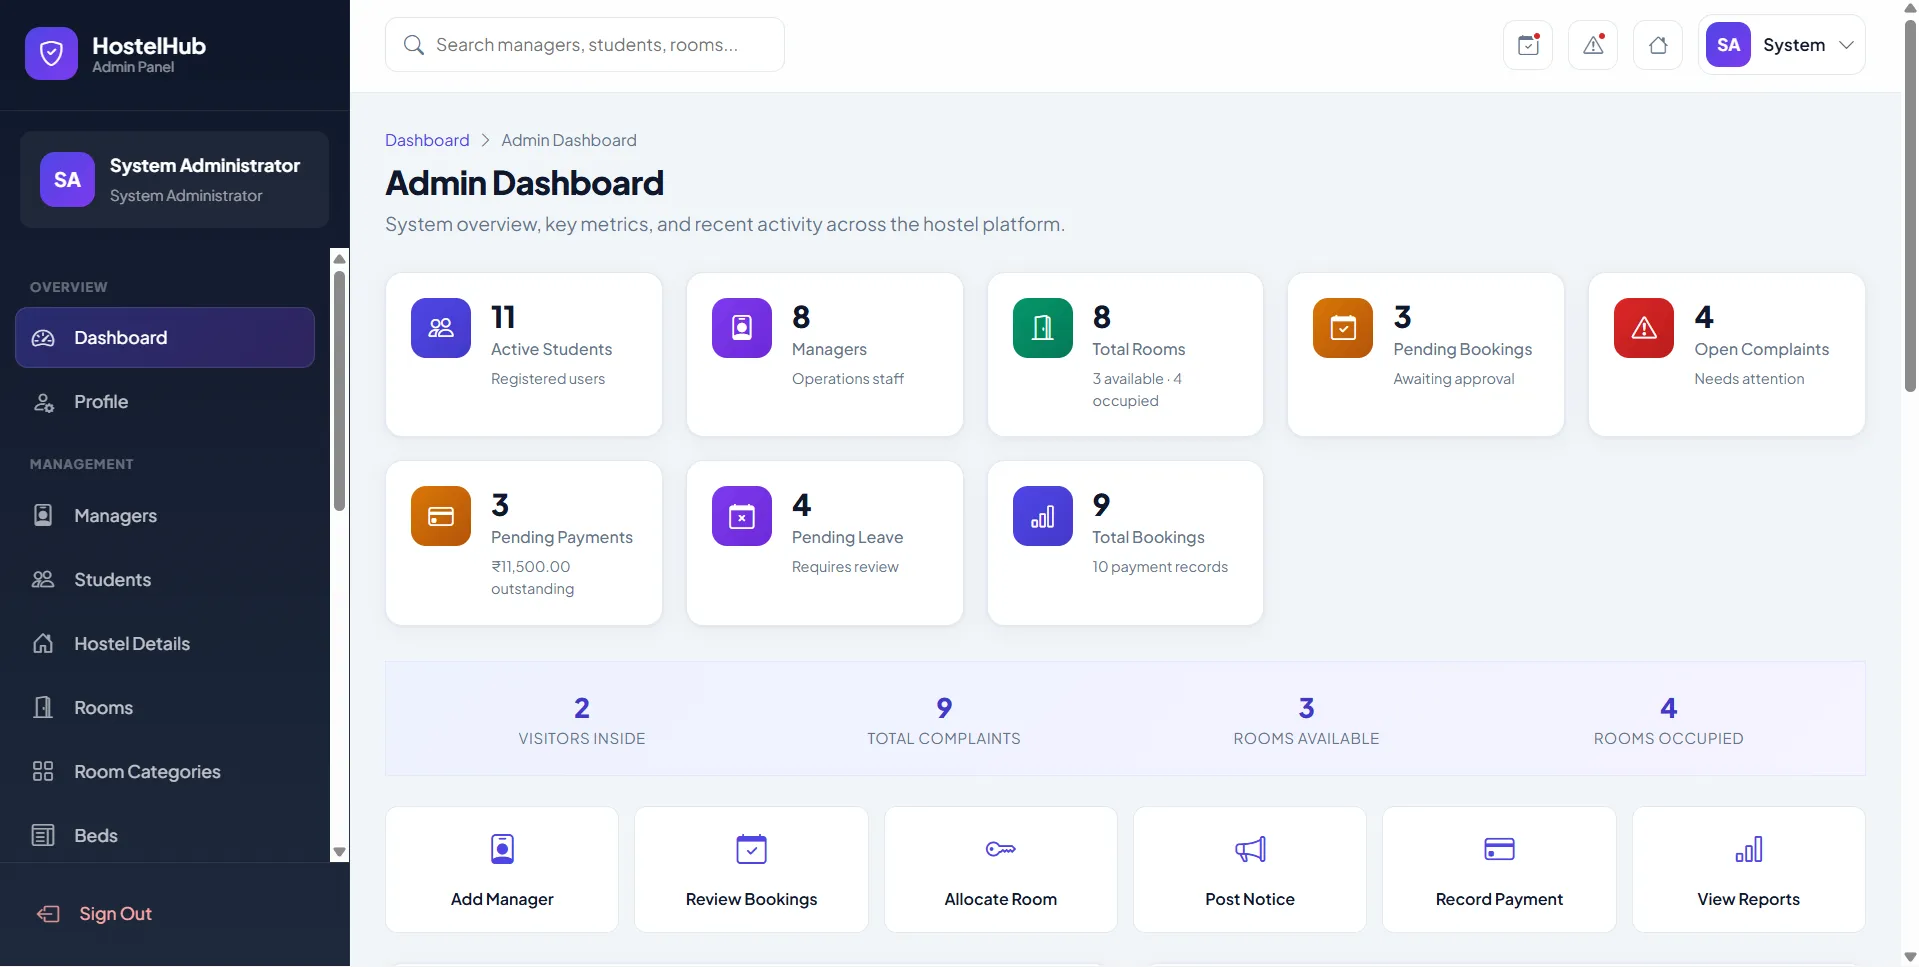Click the HostelHub shield logo icon
This screenshot has height=967, width=1919.
[51, 53]
